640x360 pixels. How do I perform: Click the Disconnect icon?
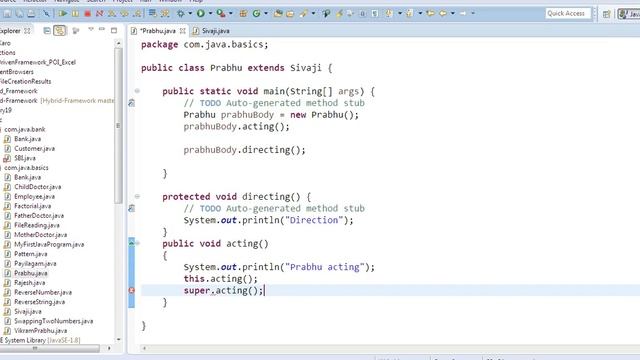(99, 14)
